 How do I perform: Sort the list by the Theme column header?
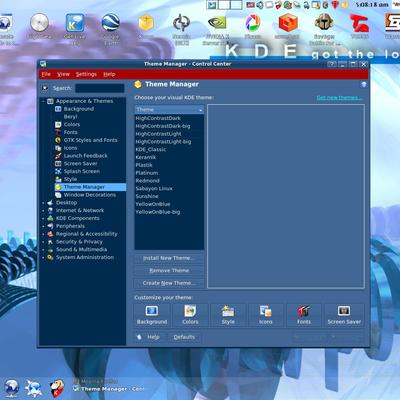pos(169,110)
